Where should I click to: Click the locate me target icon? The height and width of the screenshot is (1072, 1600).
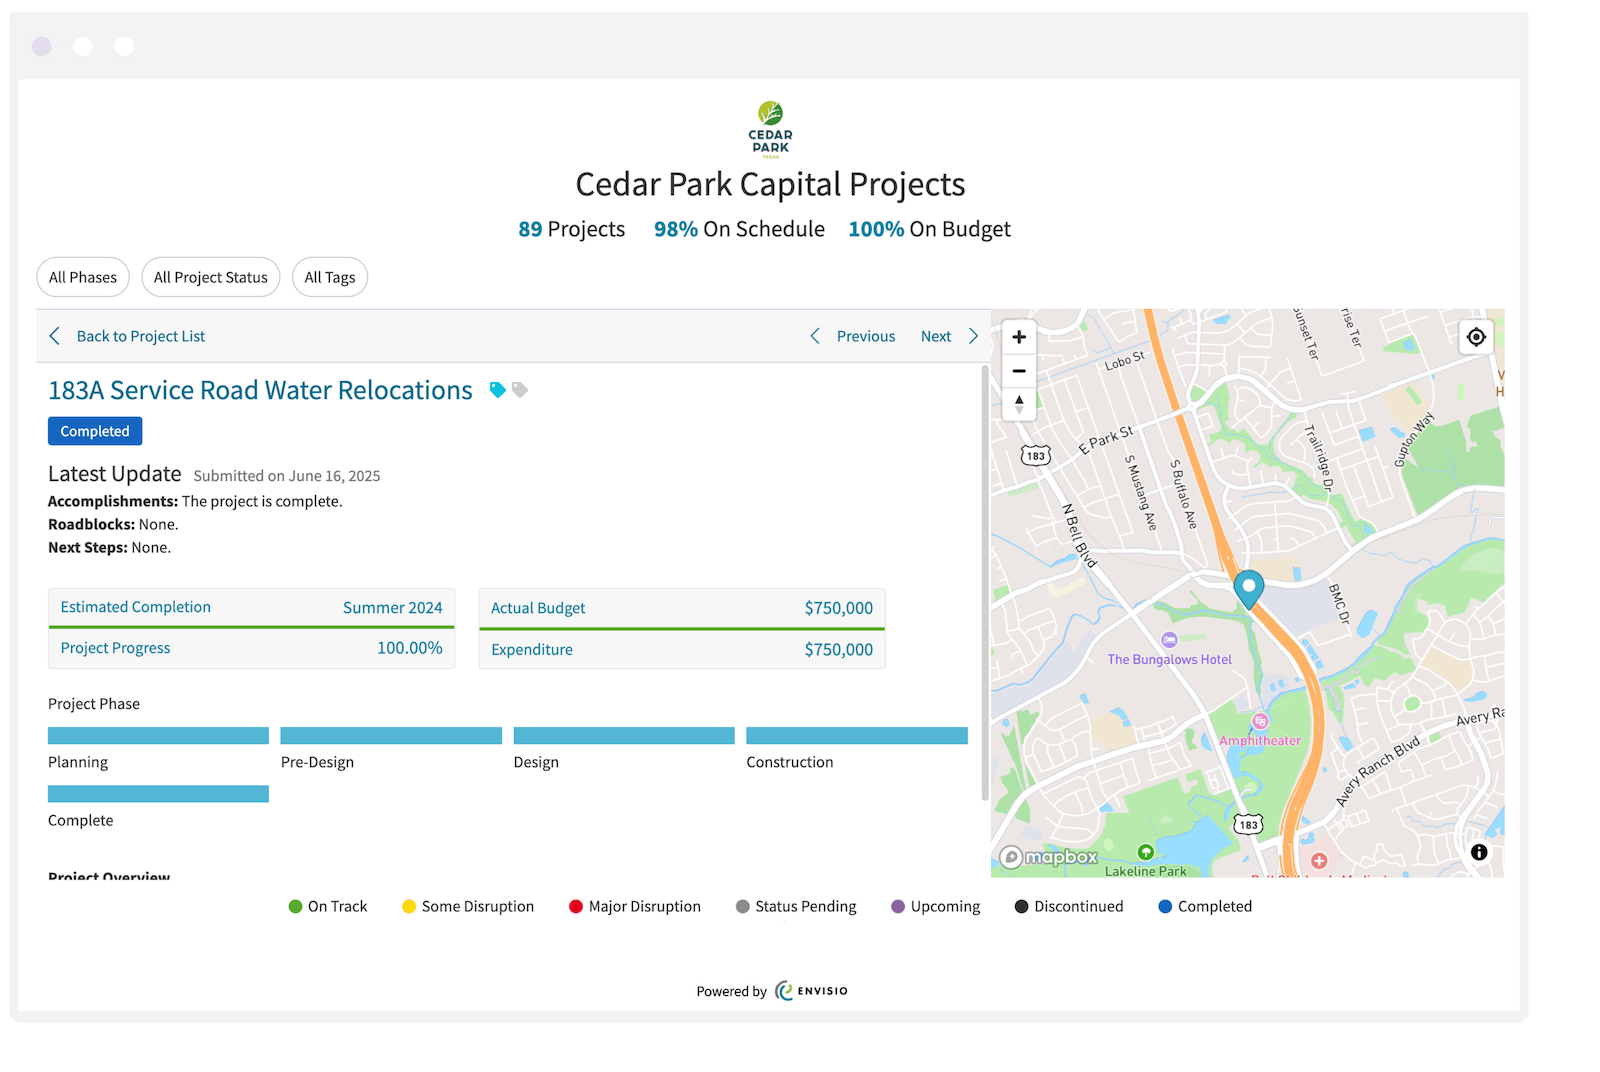pyautogui.click(x=1476, y=337)
